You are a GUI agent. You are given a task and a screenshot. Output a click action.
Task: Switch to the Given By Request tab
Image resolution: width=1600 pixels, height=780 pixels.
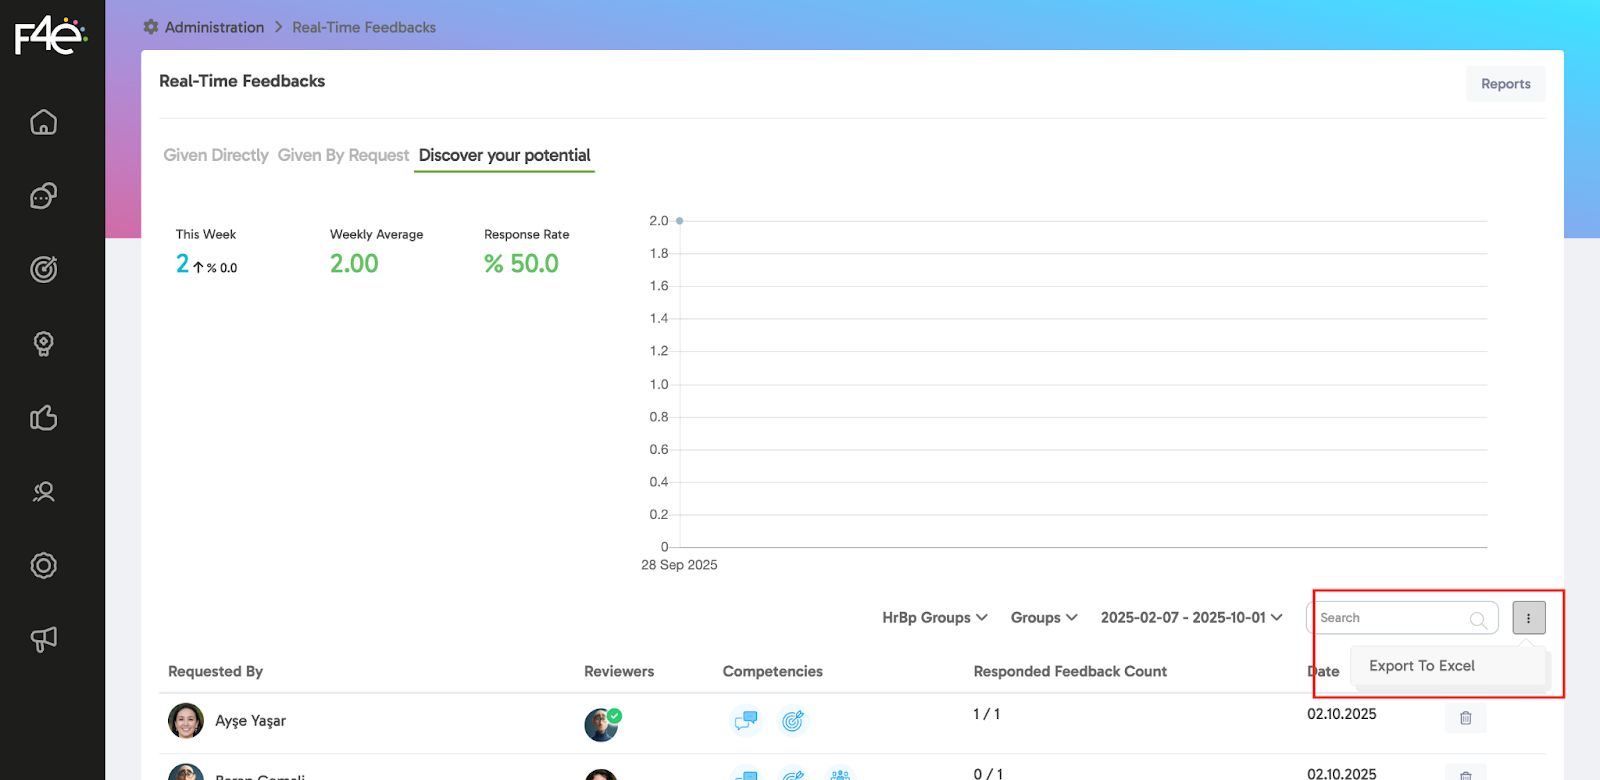[x=343, y=155]
